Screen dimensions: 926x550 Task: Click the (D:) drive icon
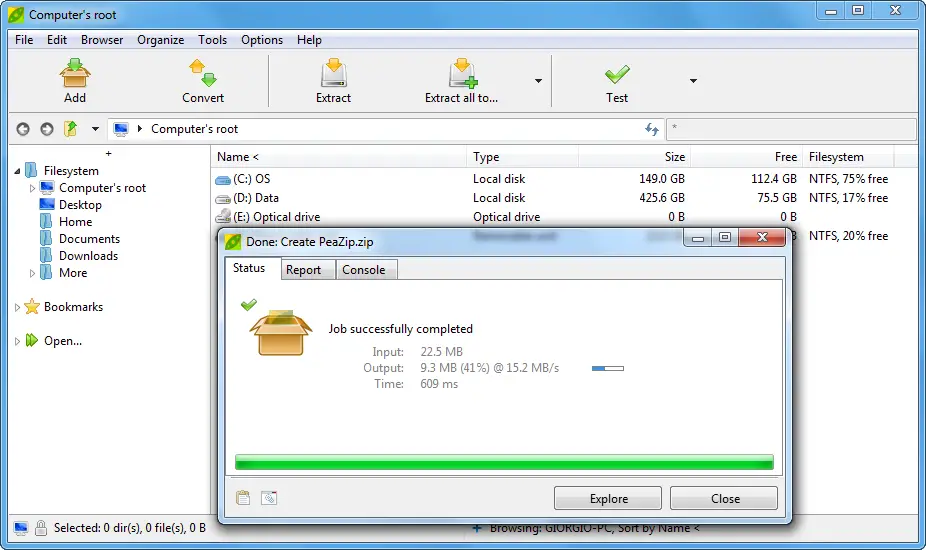point(223,199)
